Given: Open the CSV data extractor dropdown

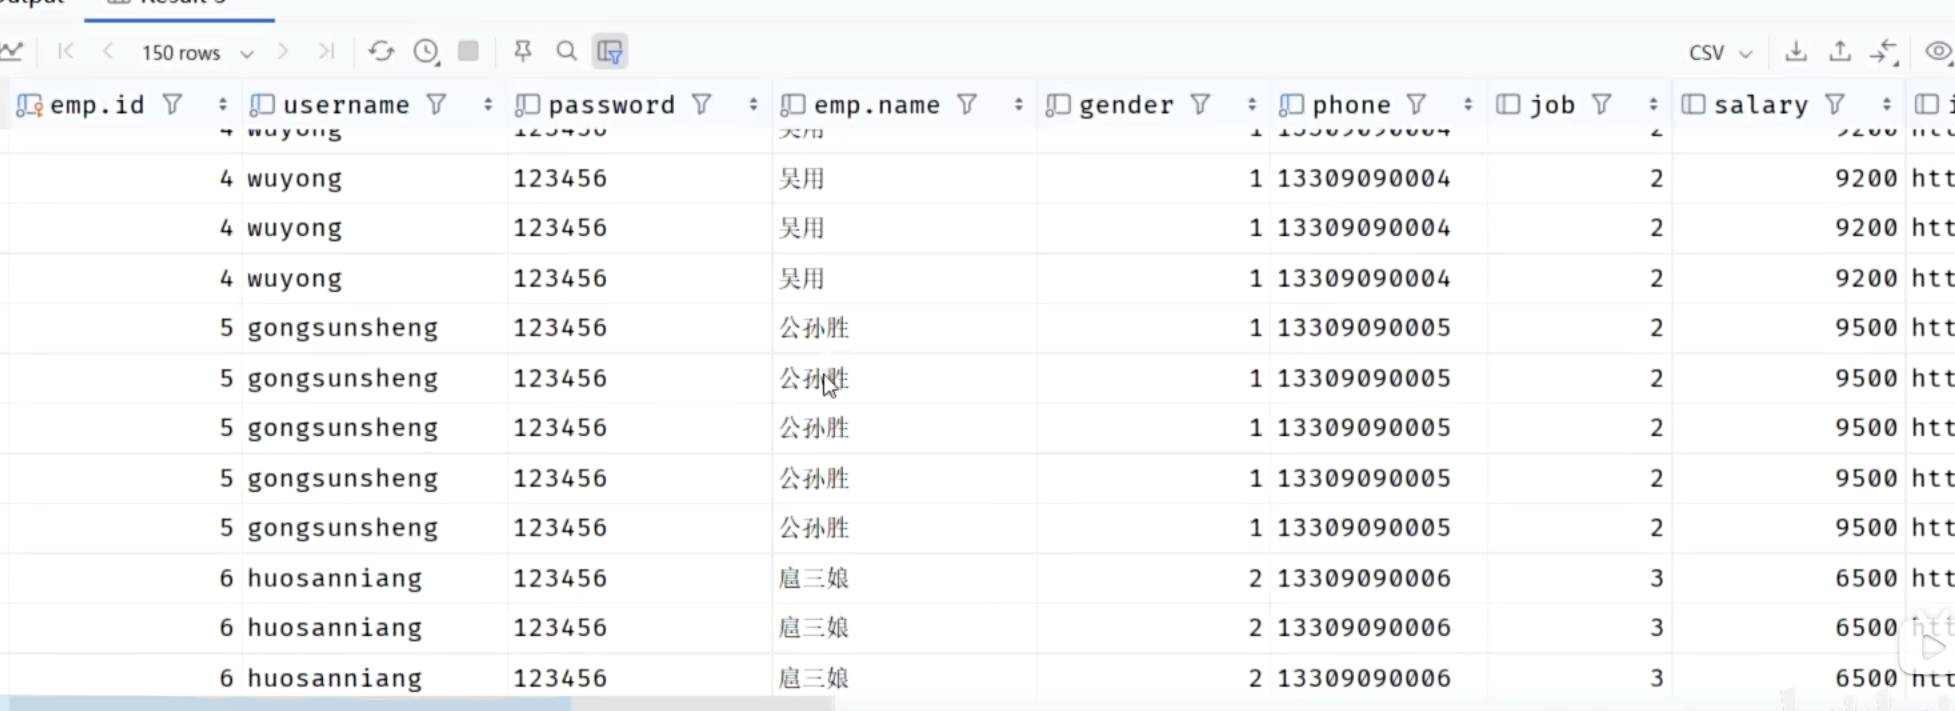Looking at the screenshot, I should pyautogui.click(x=1720, y=52).
